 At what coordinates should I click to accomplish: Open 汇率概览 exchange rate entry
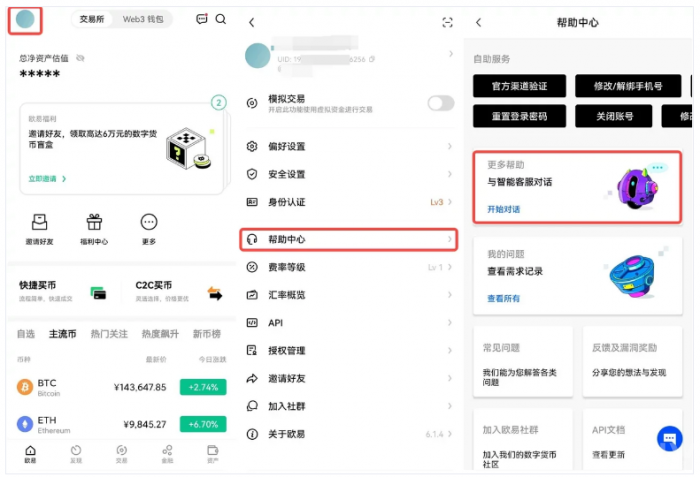coord(349,295)
